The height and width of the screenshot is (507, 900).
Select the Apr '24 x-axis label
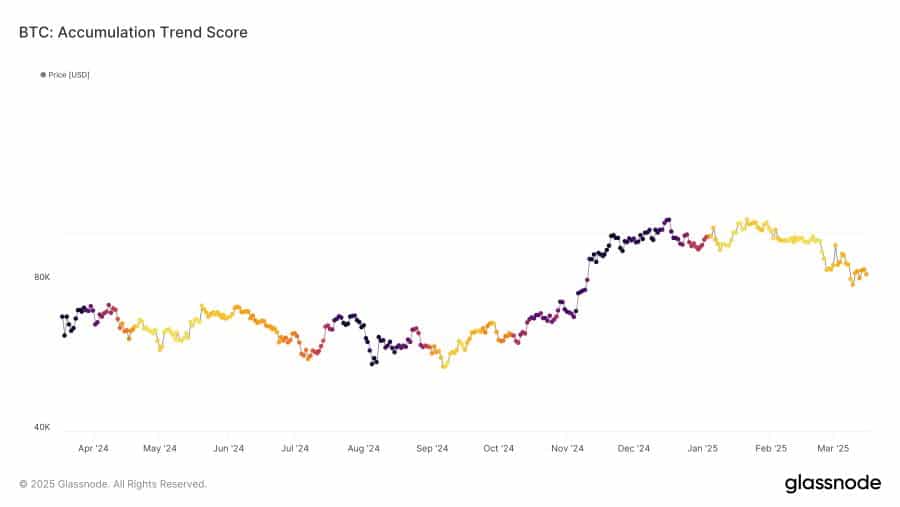pyautogui.click(x=93, y=449)
